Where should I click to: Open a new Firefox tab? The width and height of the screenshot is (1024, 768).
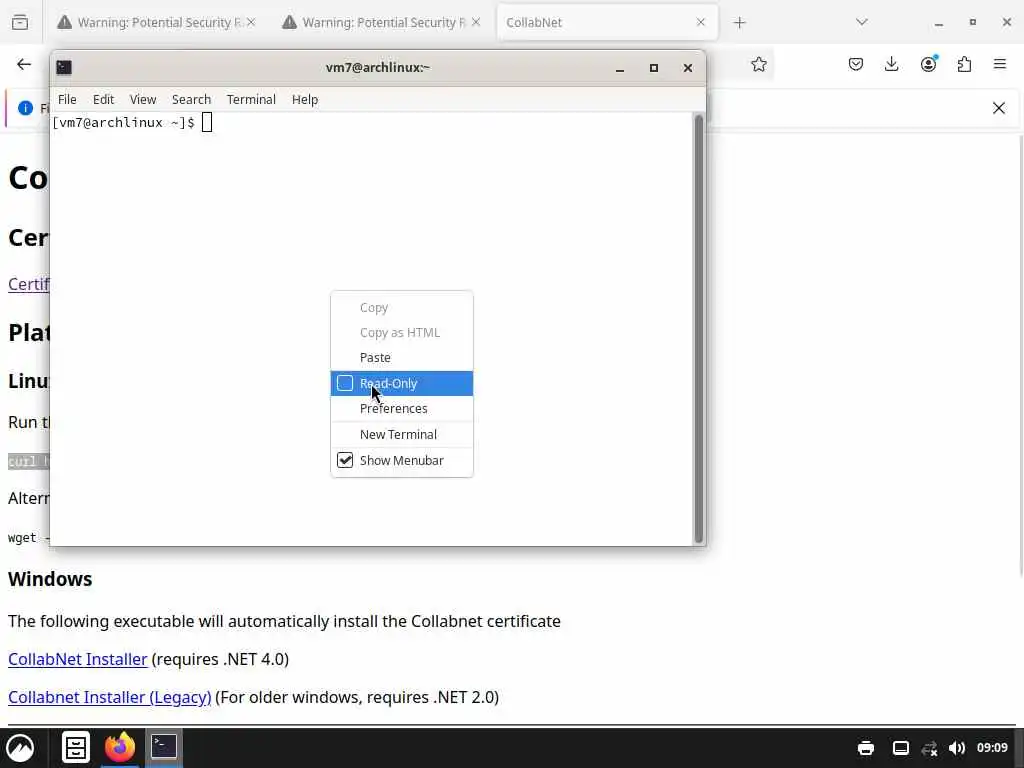click(x=739, y=23)
